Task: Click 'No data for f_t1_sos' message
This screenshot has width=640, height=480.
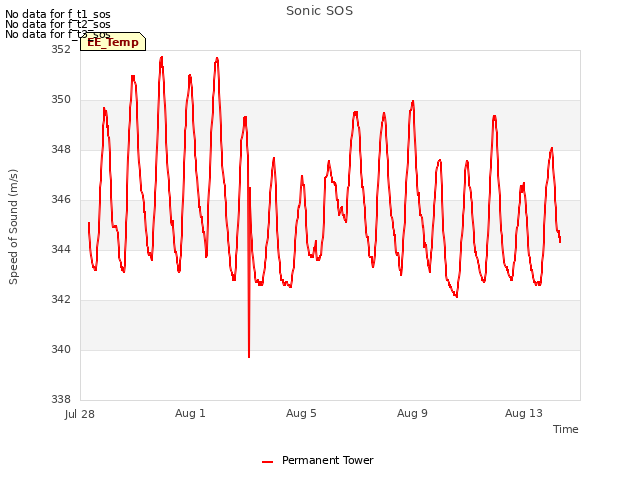Action: (58, 14)
